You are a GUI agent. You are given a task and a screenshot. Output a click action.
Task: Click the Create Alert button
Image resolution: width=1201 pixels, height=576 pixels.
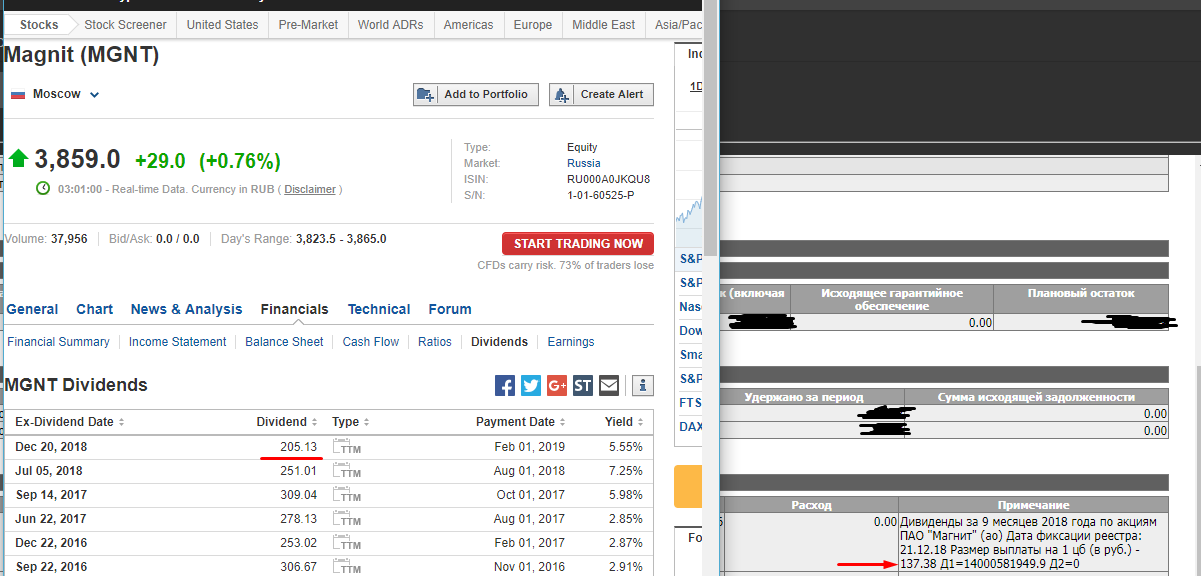pyautogui.click(x=601, y=94)
